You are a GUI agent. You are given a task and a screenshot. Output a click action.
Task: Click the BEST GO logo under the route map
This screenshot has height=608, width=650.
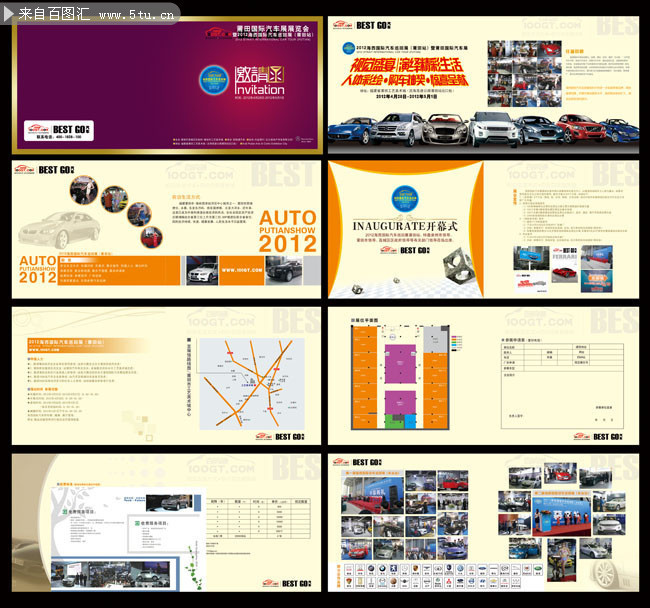[280, 437]
